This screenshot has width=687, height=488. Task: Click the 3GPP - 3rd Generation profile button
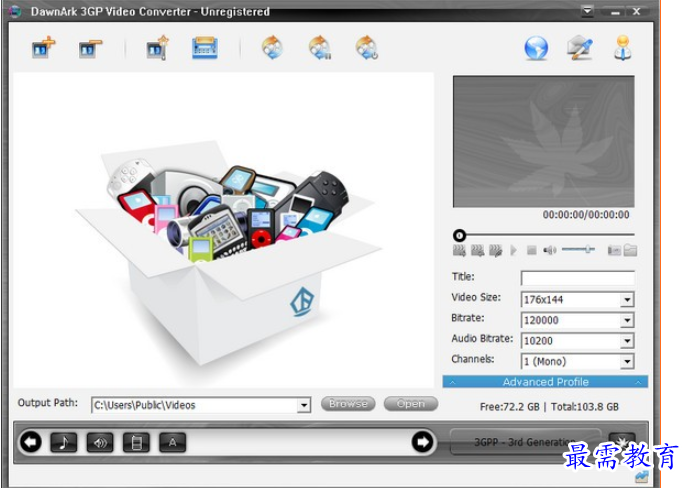pos(525,442)
